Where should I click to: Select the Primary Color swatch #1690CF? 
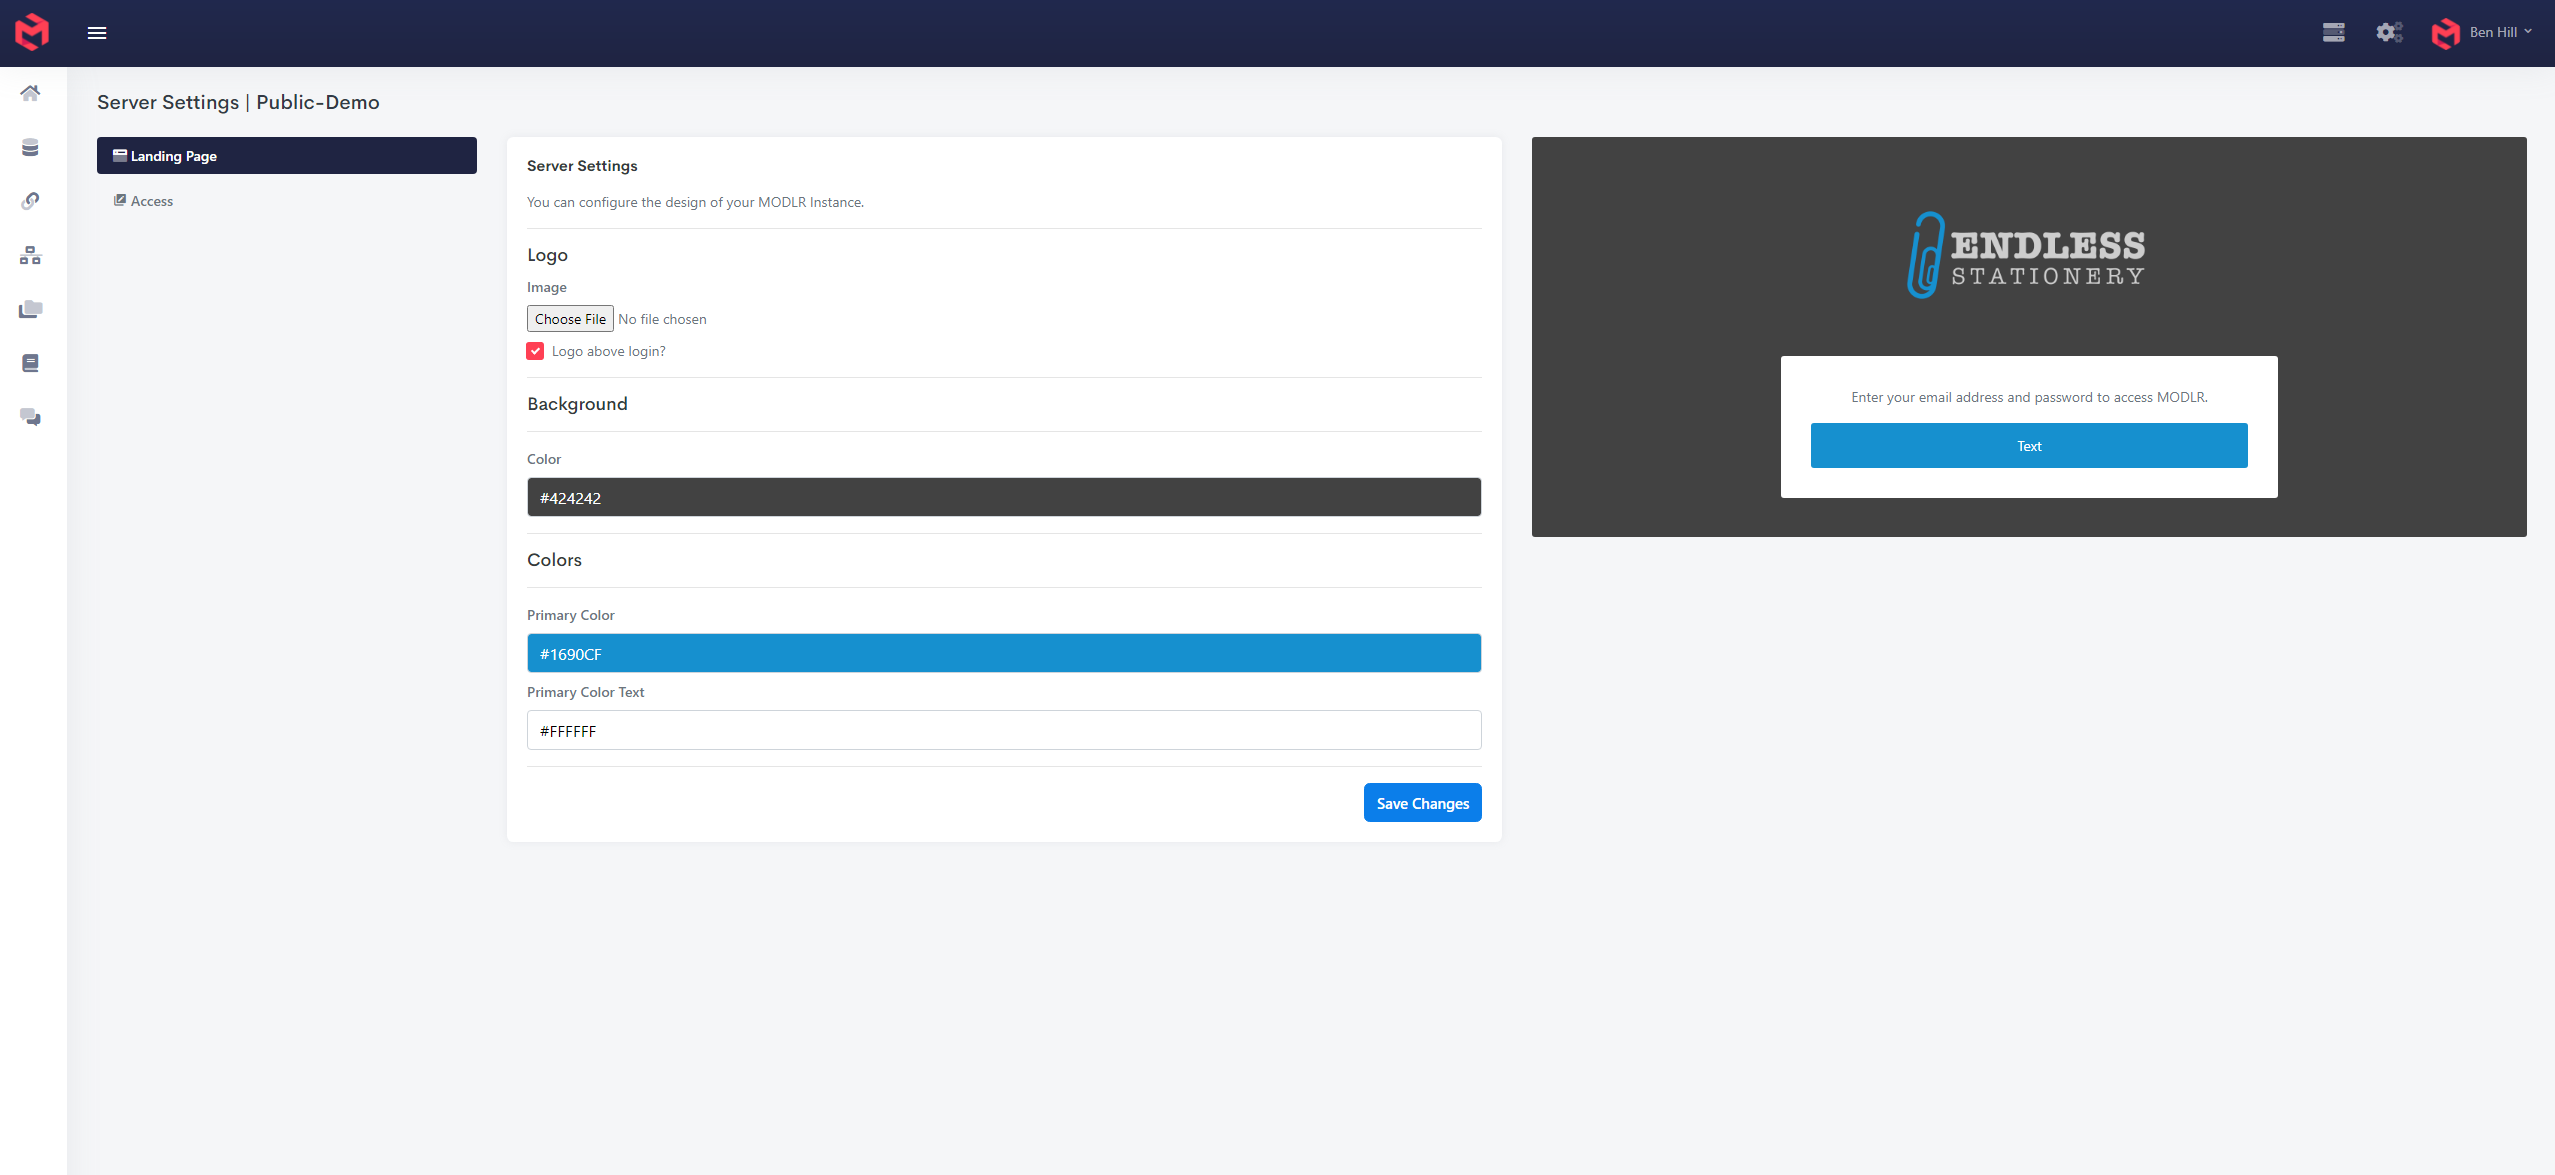pos(1004,654)
